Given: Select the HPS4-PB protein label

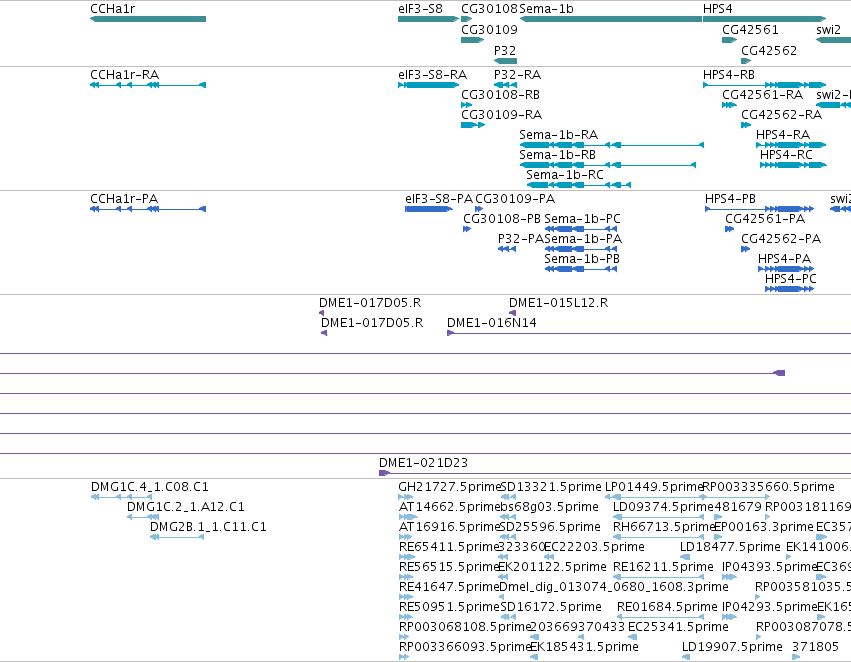Looking at the screenshot, I should 730,199.
